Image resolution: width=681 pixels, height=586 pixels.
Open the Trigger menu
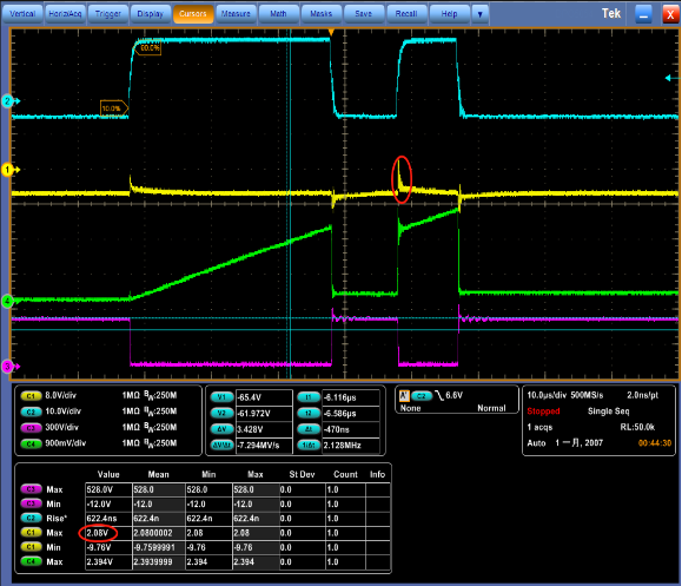[x=110, y=14]
